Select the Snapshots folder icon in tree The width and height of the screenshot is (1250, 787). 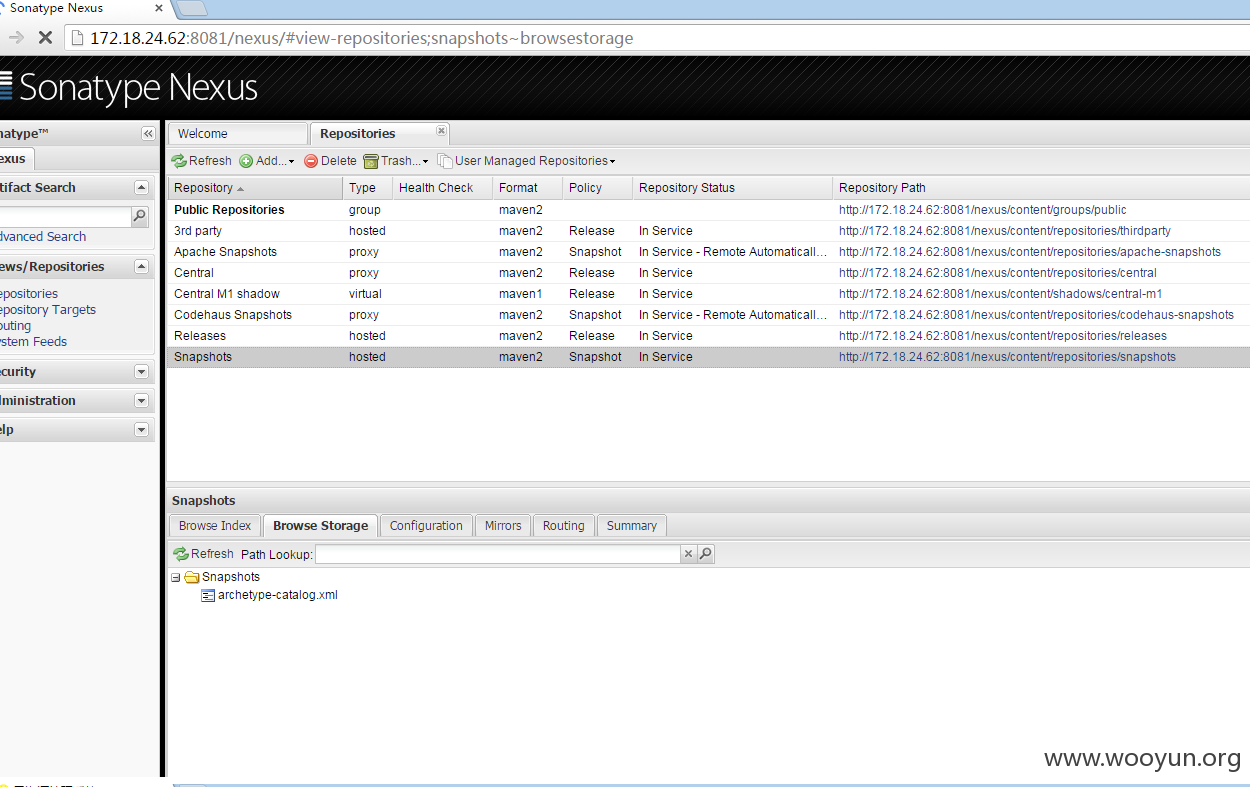[x=192, y=577]
